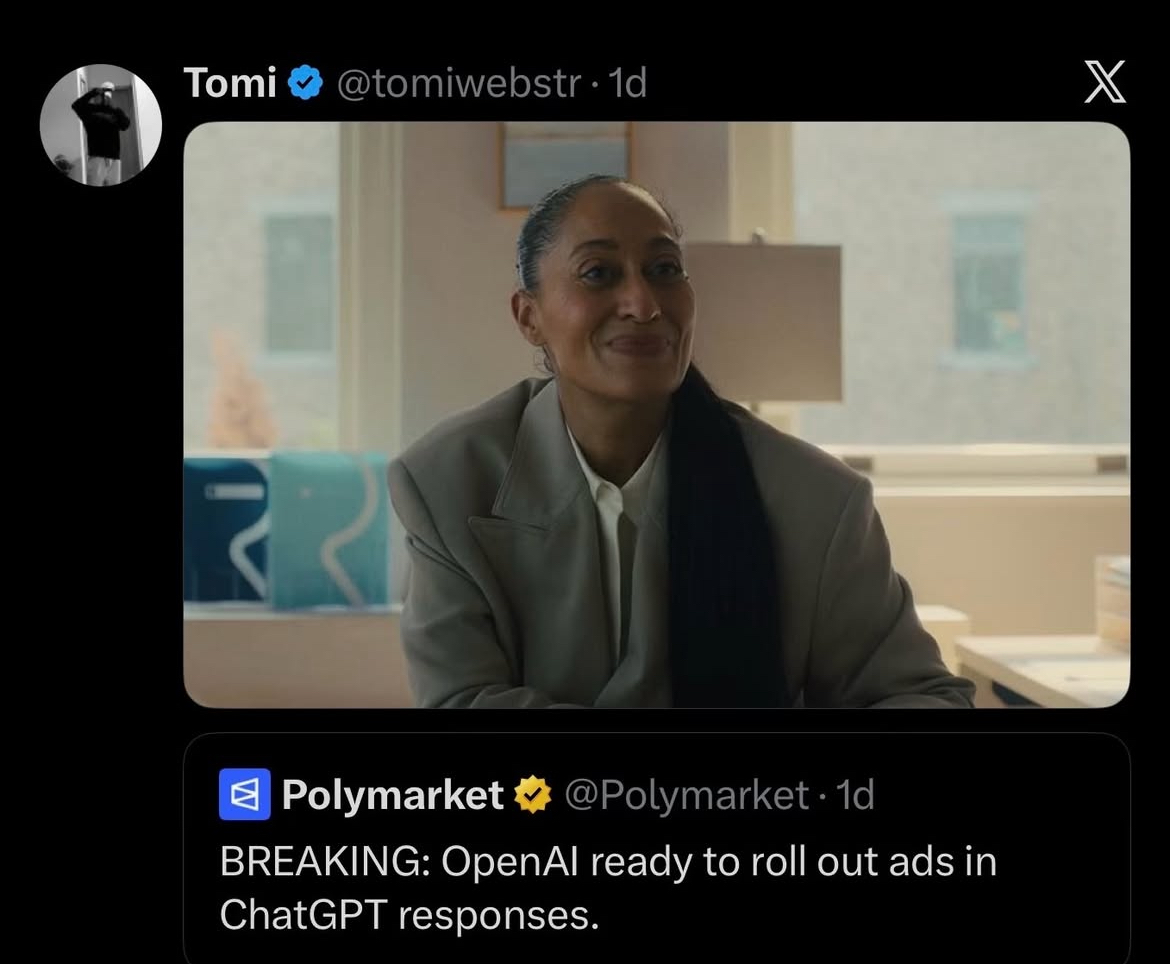Open the Polymarket blue logo avatar

[x=245, y=794]
